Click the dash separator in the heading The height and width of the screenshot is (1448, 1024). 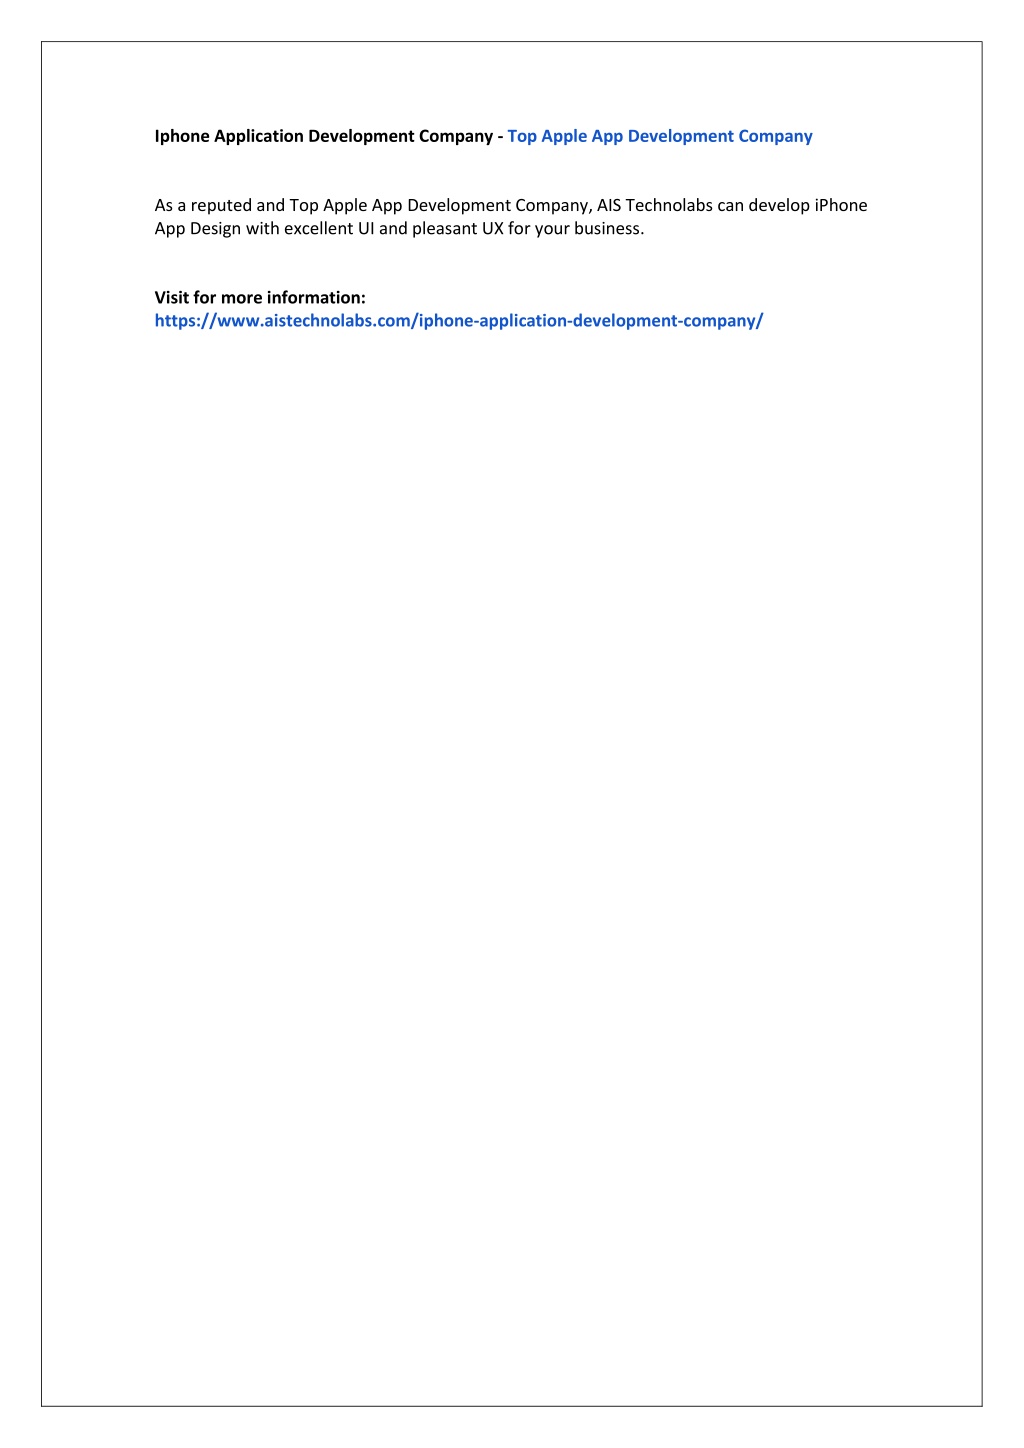[500, 137]
